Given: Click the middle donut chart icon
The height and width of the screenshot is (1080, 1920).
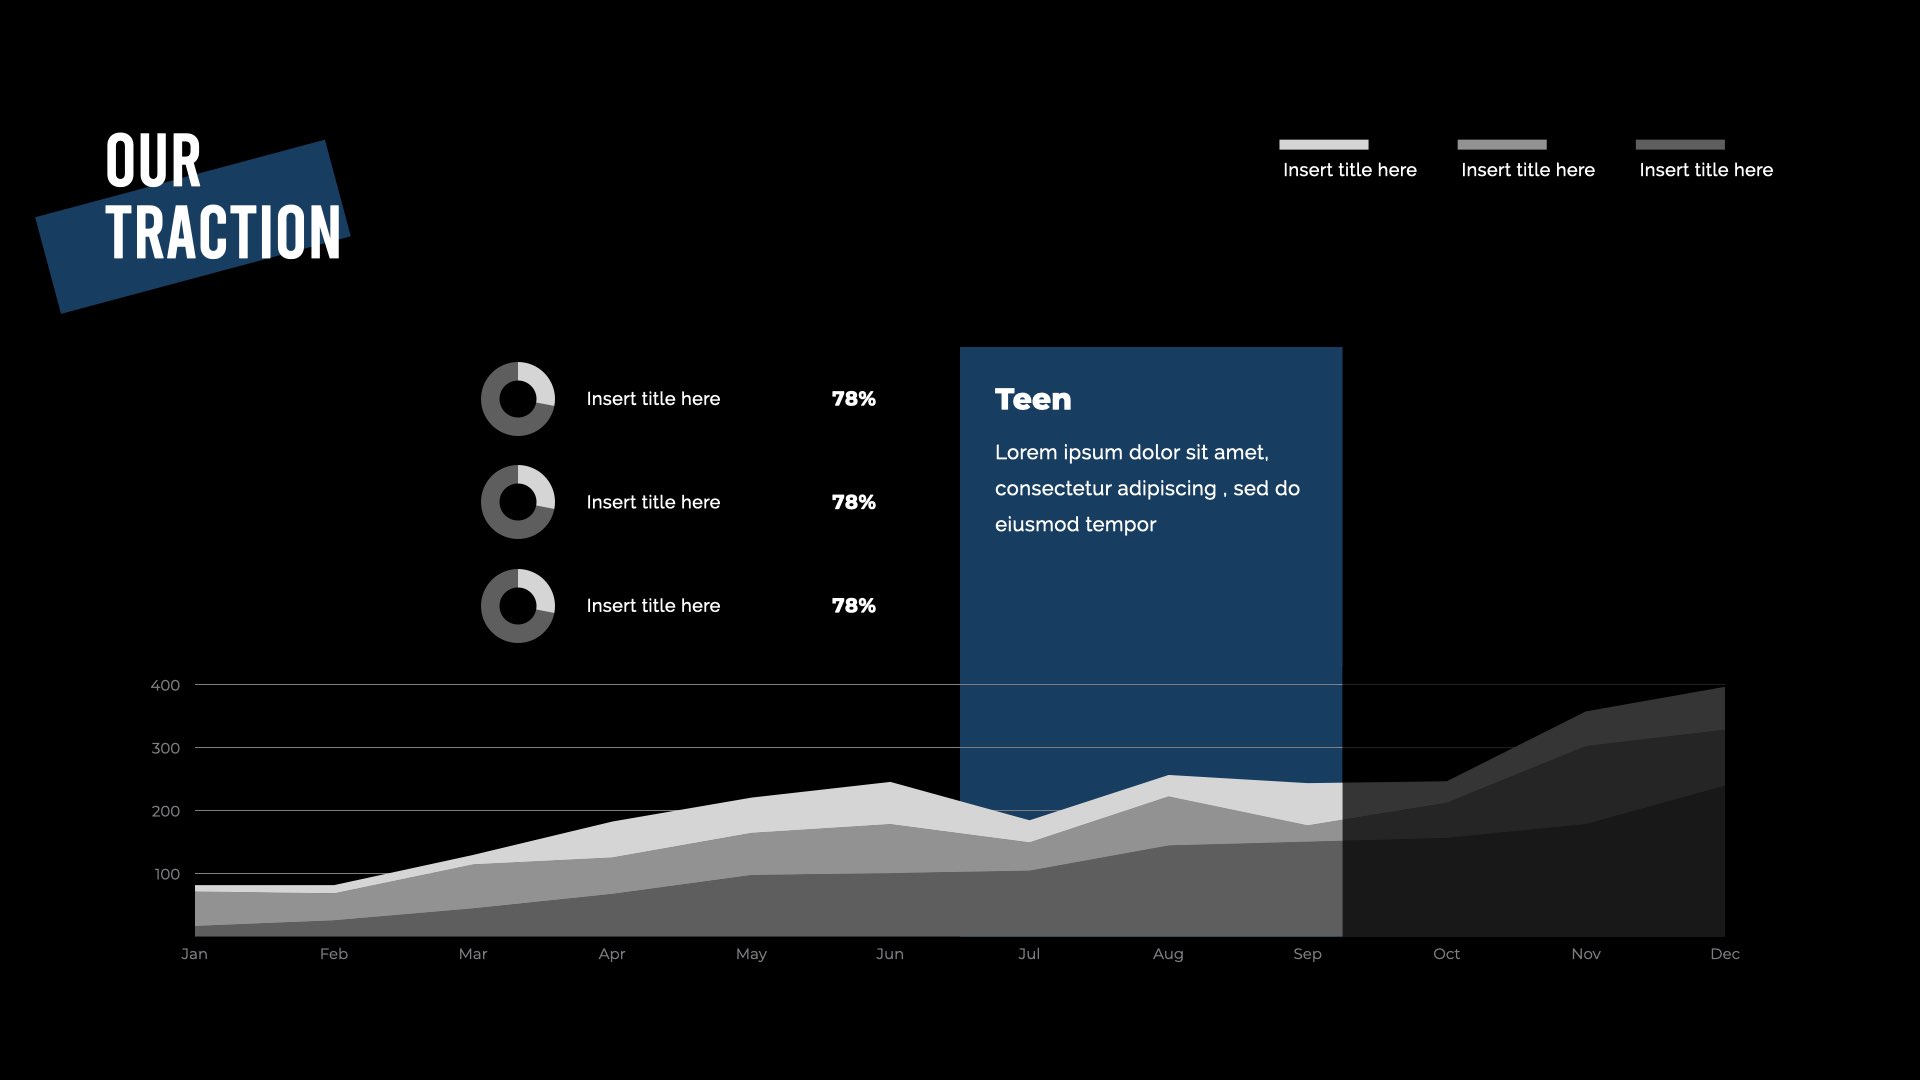Looking at the screenshot, I should tap(518, 502).
